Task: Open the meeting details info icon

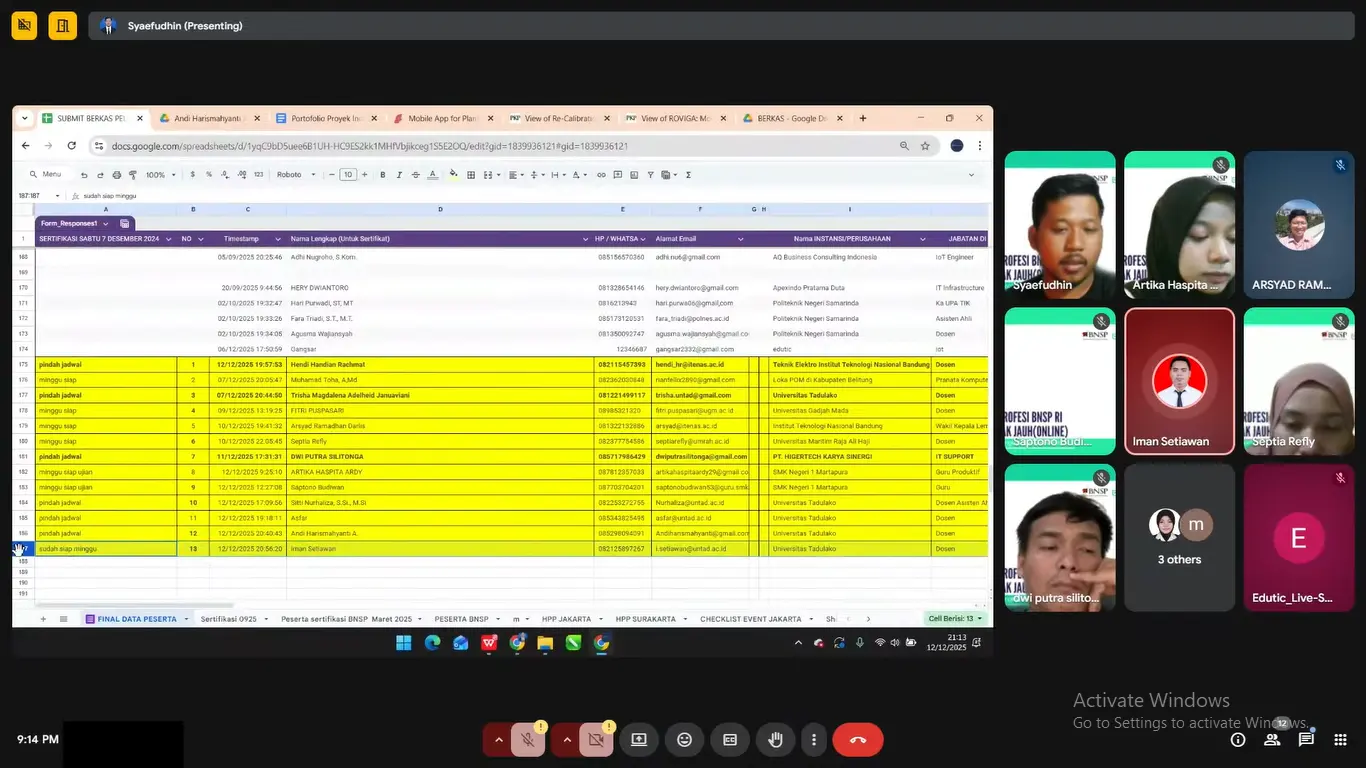Action: click(1238, 740)
